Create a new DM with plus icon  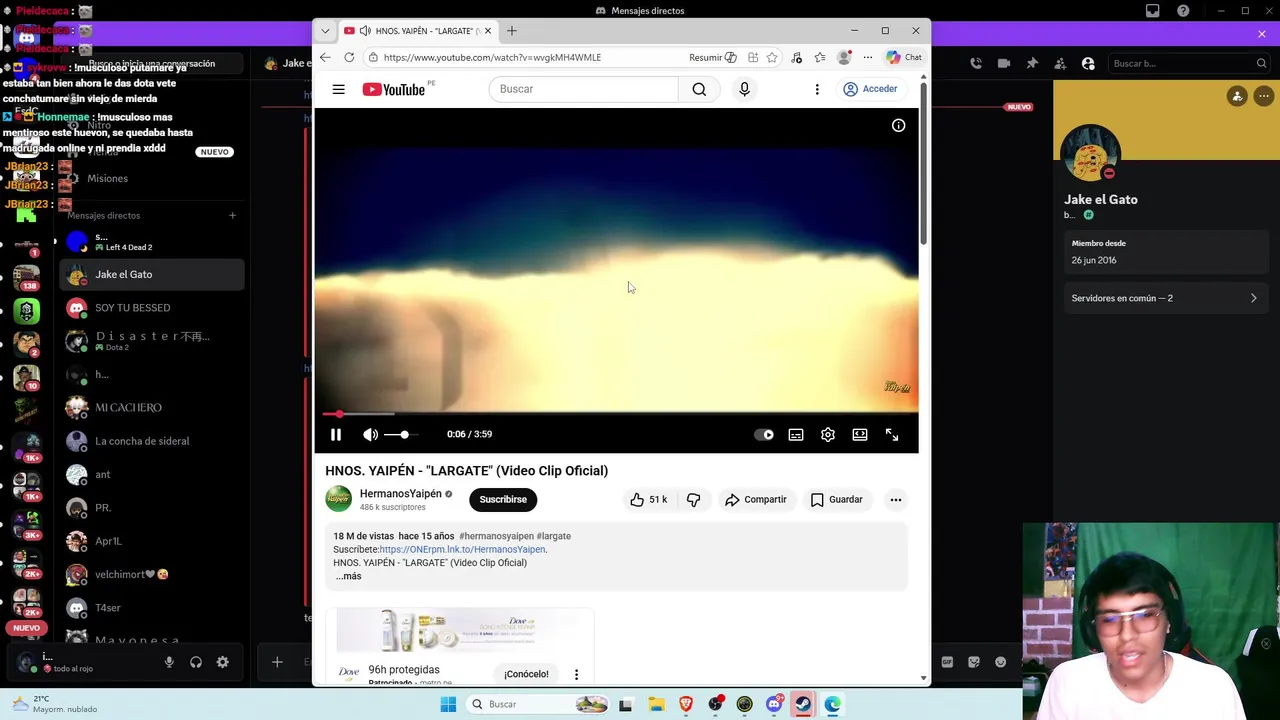pyautogui.click(x=232, y=215)
